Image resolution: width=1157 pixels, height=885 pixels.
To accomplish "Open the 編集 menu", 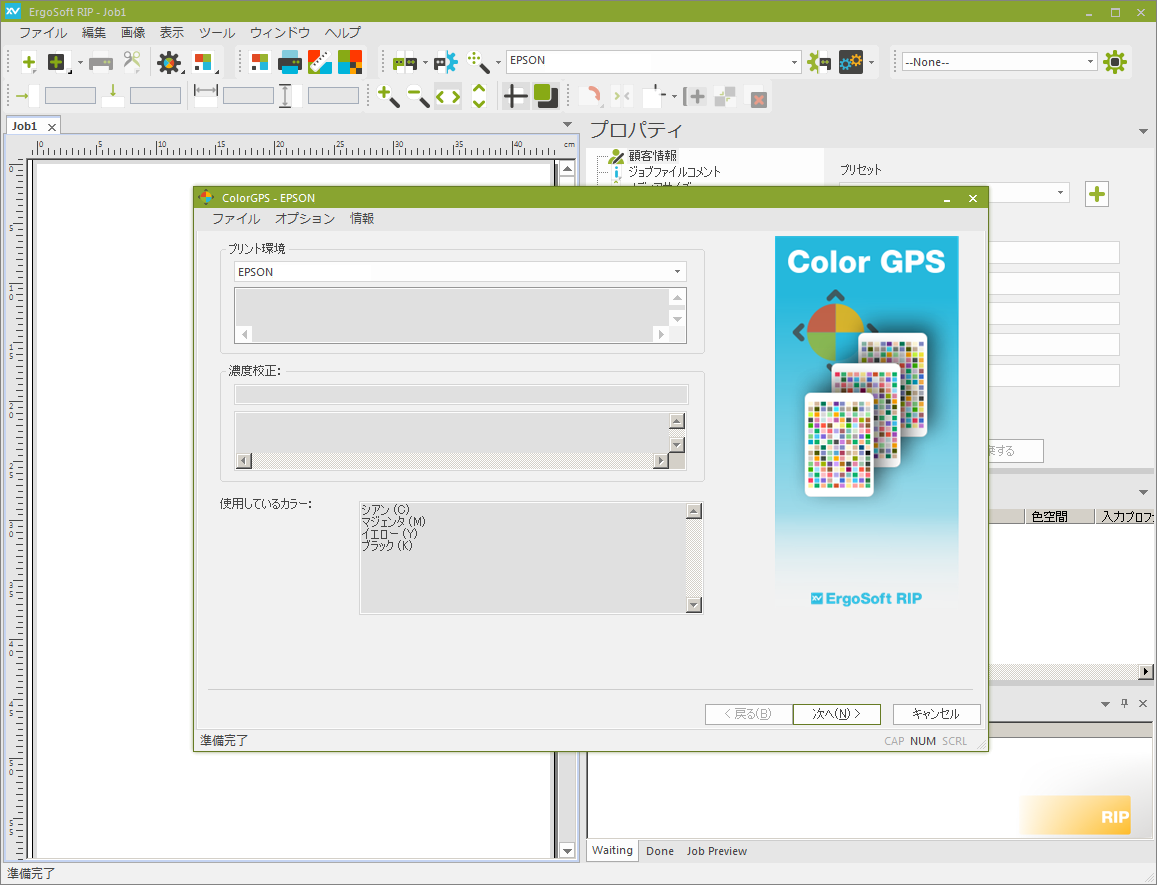I will pos(94,32).
